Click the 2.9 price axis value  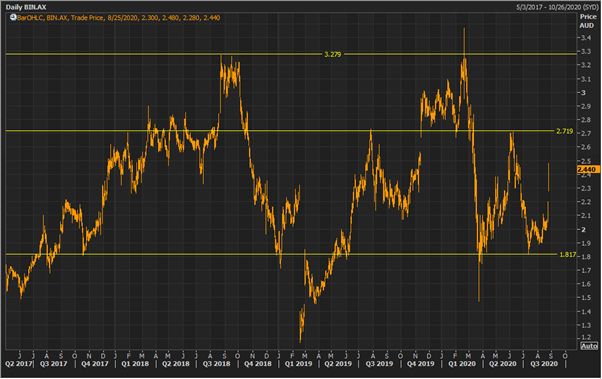pyautogui.click(x=586, y=106)
